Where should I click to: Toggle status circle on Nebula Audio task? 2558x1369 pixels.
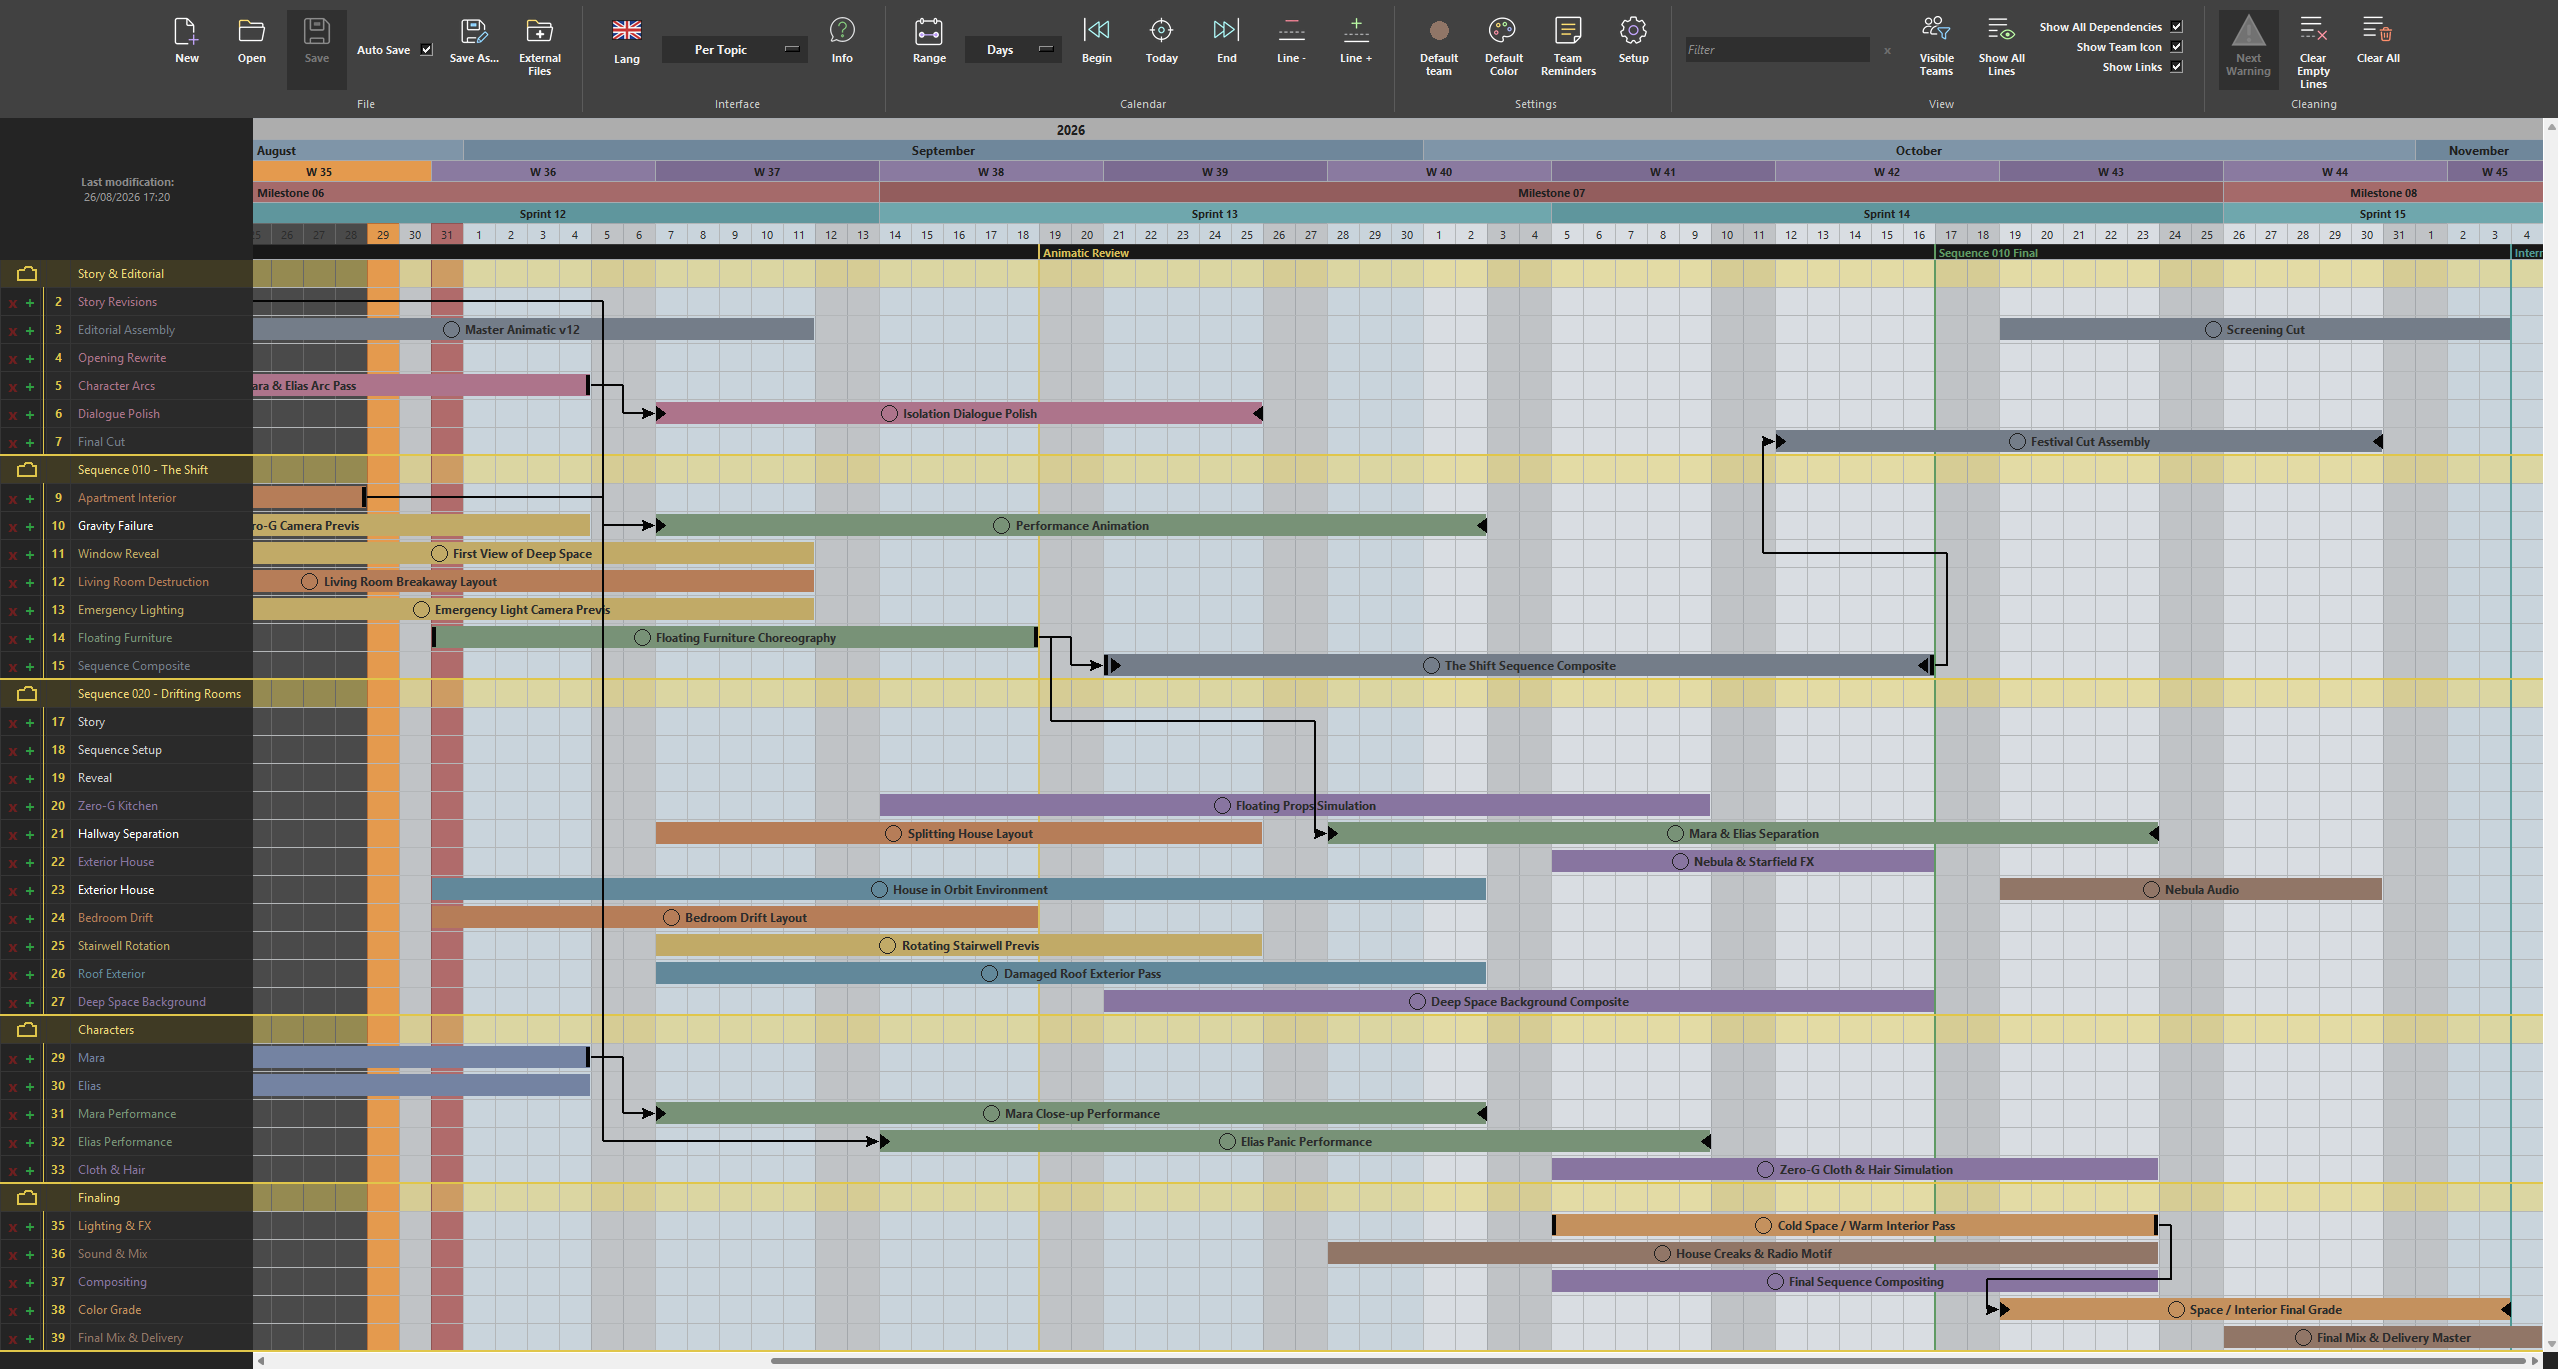click(2151, 890)
